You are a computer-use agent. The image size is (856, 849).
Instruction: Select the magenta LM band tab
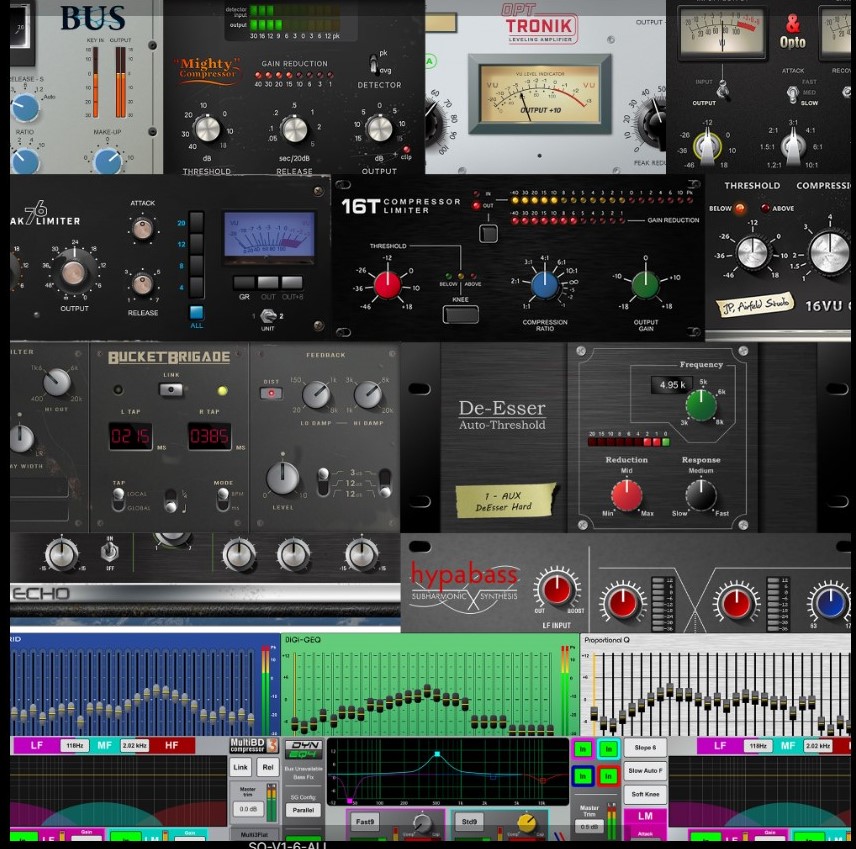[x=645, y=816]
